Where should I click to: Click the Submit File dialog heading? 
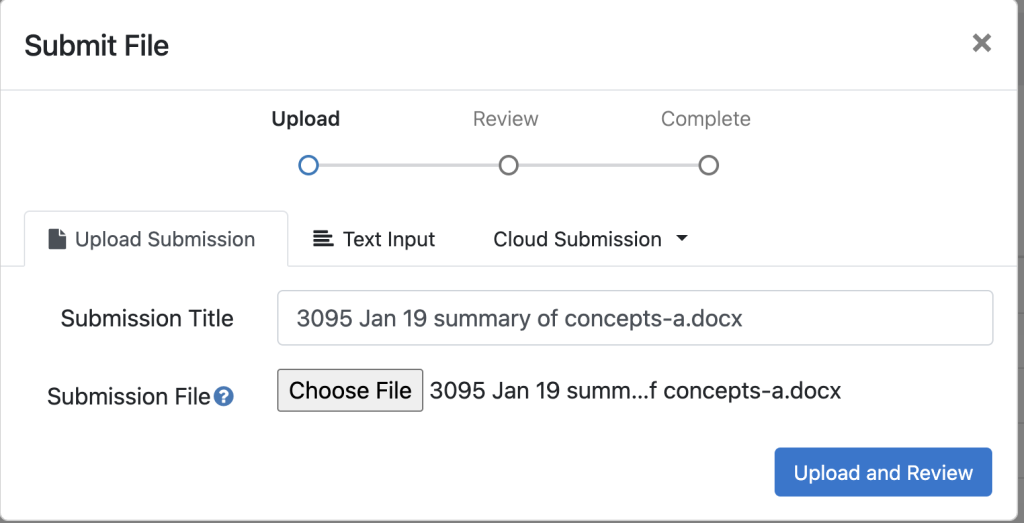(x=97, y=45)
